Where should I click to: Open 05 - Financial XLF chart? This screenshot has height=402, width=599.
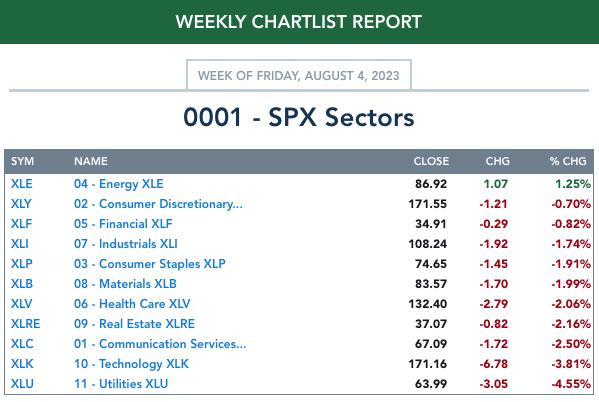123,224
